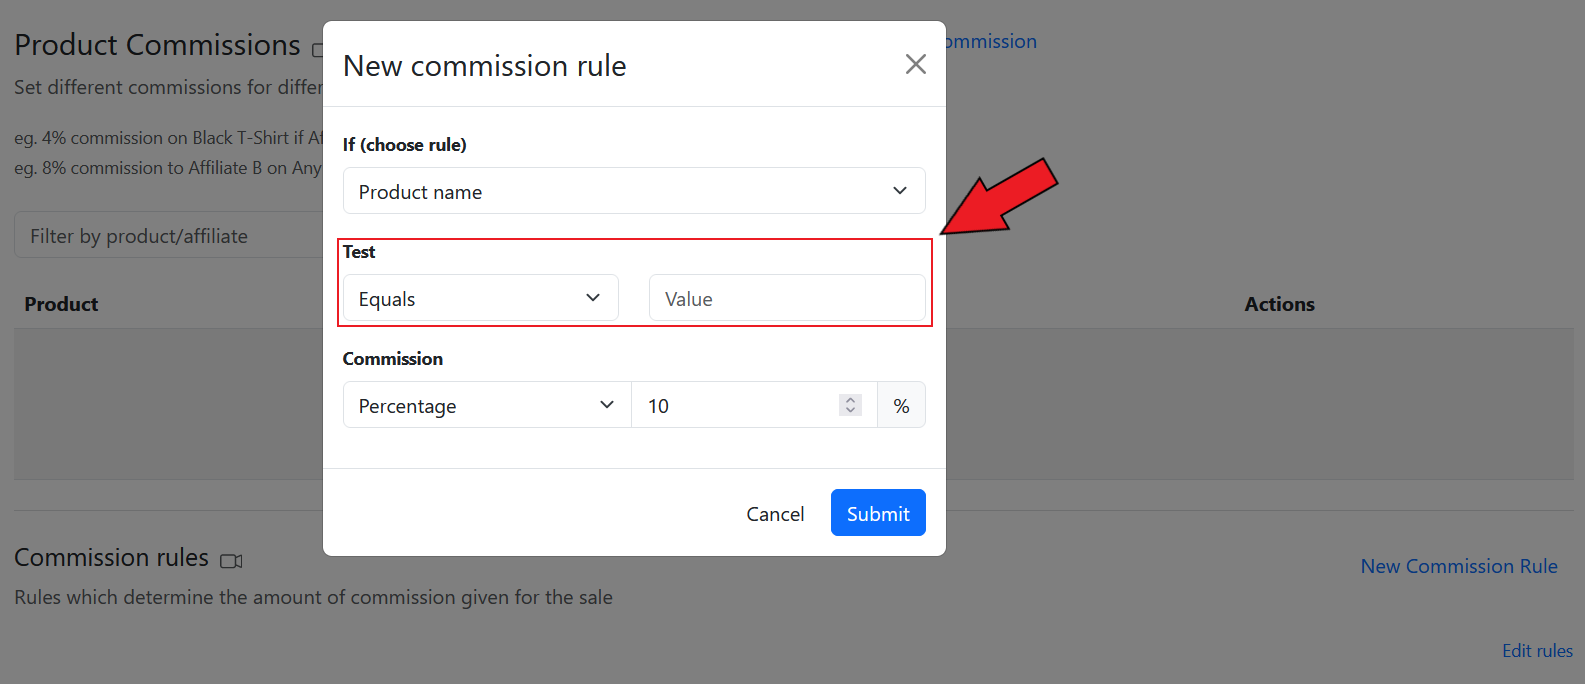This screenshot has height=684, width=1585.
Task: Open the Product name rule dropdown
Action: (634, 191)
